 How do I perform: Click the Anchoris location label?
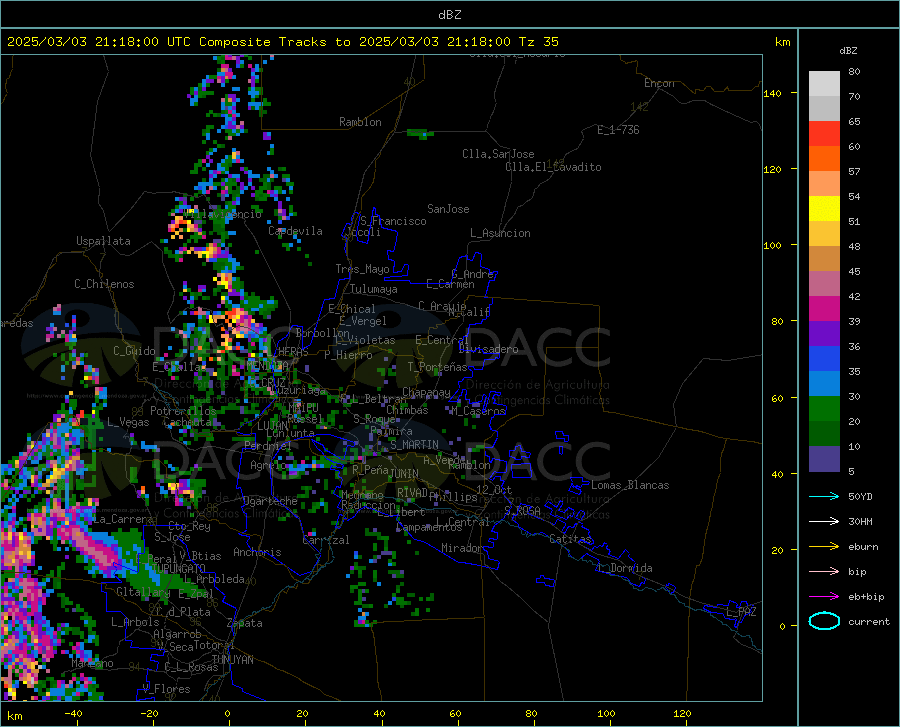tap(257, 552)
